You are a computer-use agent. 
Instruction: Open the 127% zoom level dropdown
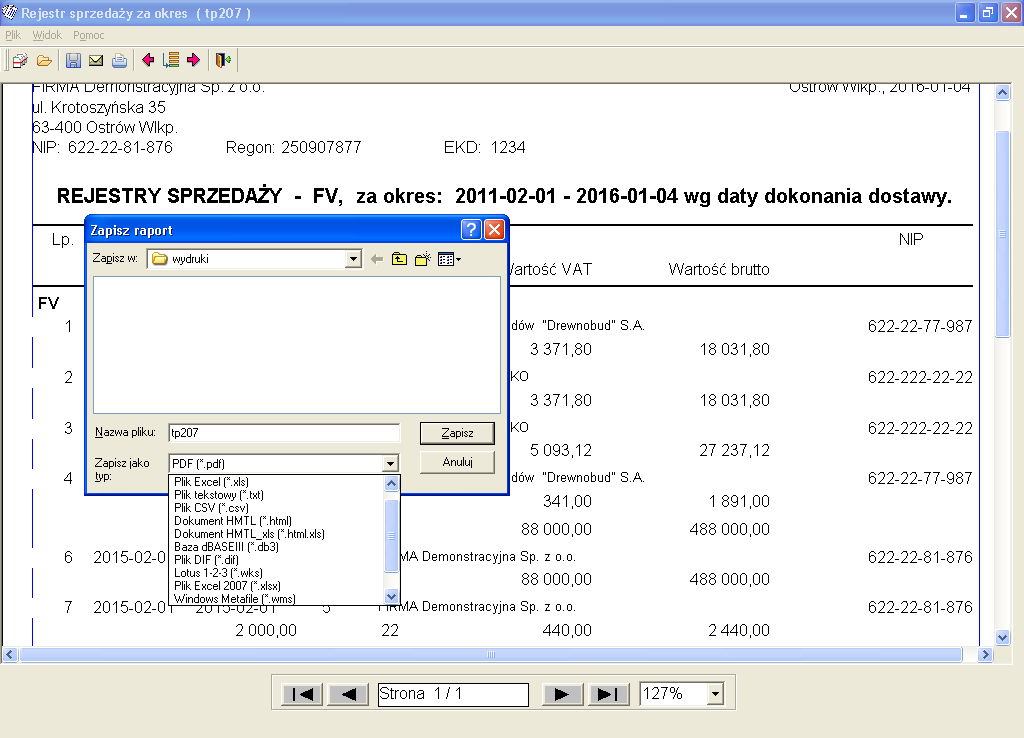click(715, 694)
